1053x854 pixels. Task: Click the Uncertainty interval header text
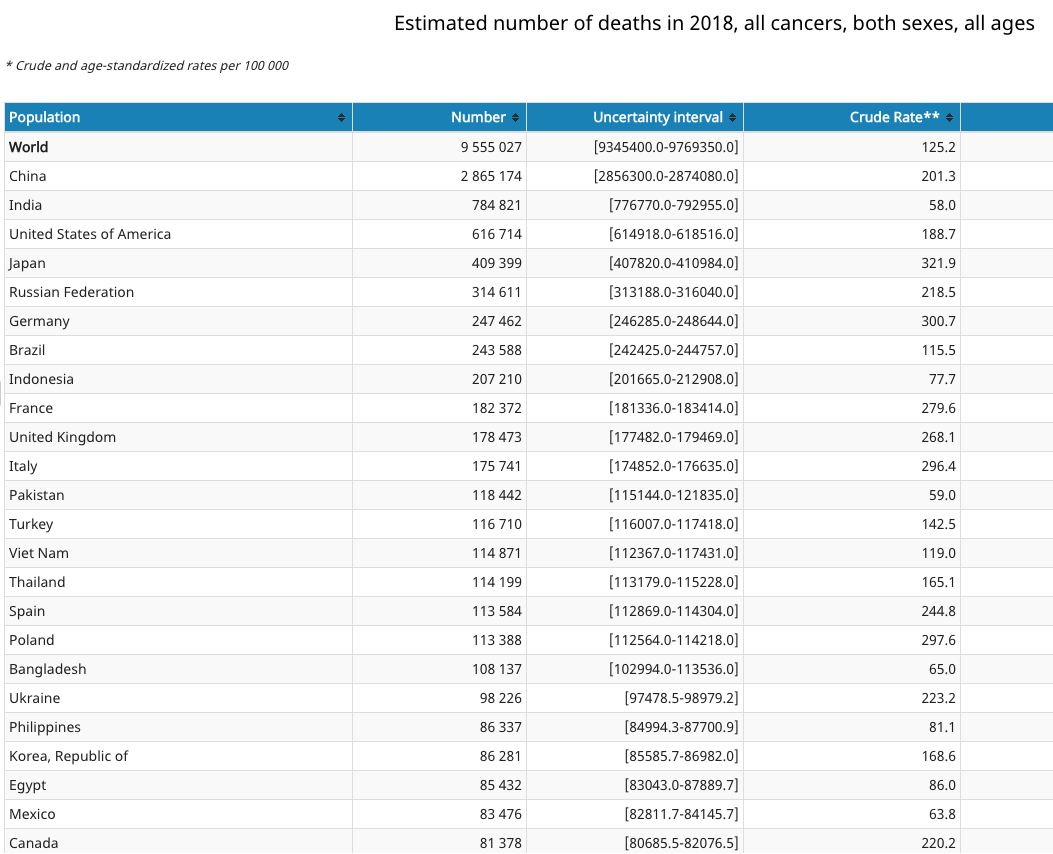pos(657,117)
